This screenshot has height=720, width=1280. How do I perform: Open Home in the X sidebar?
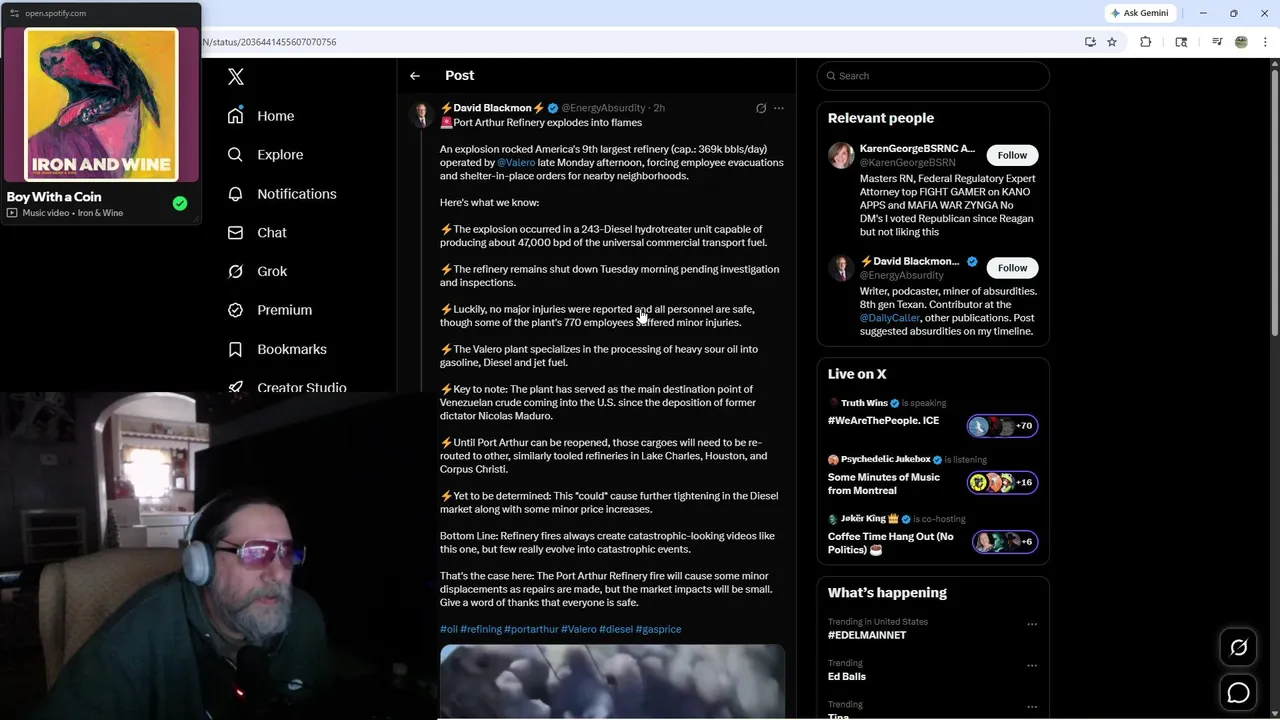261,116
